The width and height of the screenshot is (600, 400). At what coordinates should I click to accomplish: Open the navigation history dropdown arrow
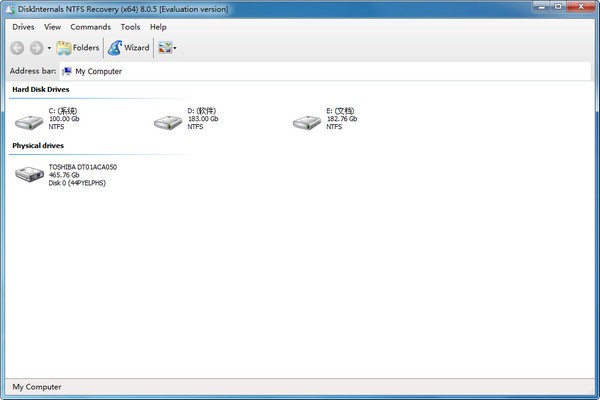49,48
